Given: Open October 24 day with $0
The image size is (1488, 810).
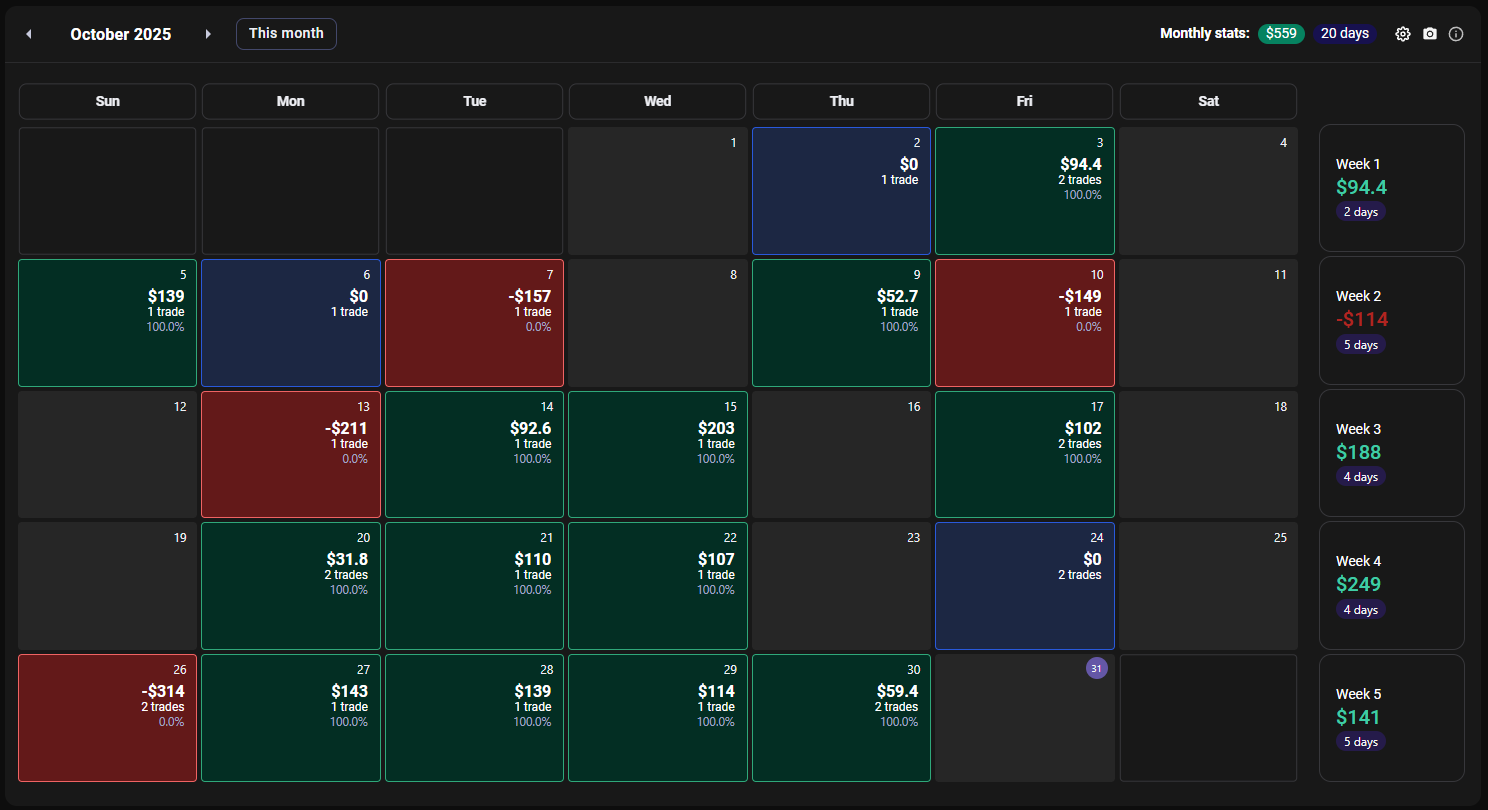Looking at the screenshot, I should click(x=1024, y=585).
